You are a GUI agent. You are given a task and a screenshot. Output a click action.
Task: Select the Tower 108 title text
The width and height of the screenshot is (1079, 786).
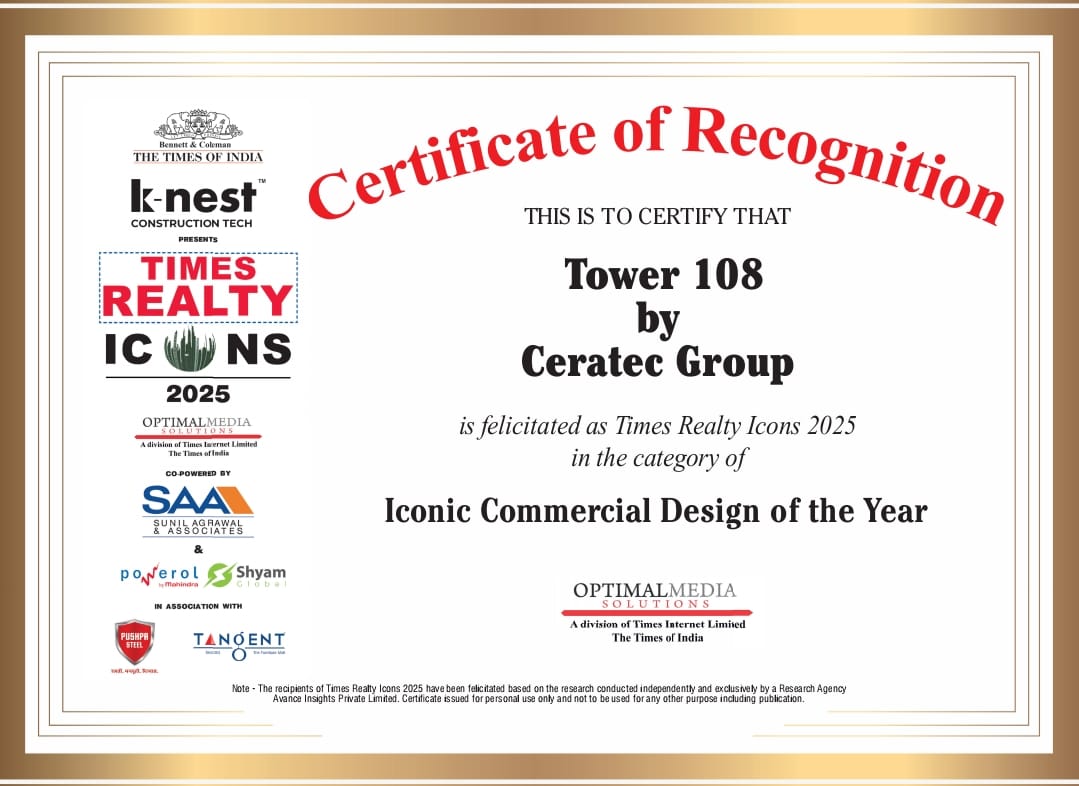tap(663, 275)
